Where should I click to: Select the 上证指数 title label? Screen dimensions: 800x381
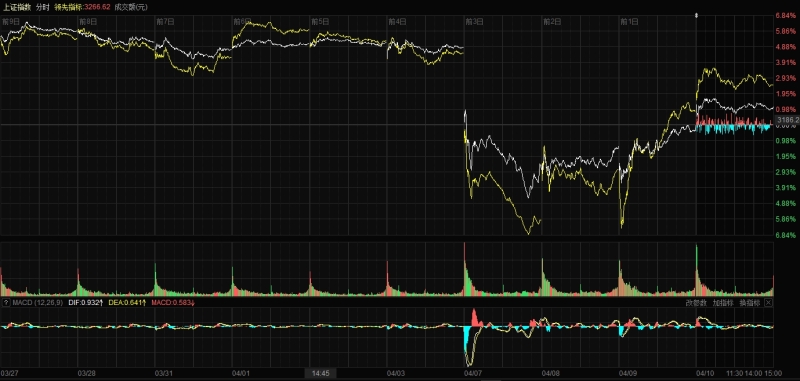tap(17, 7)
